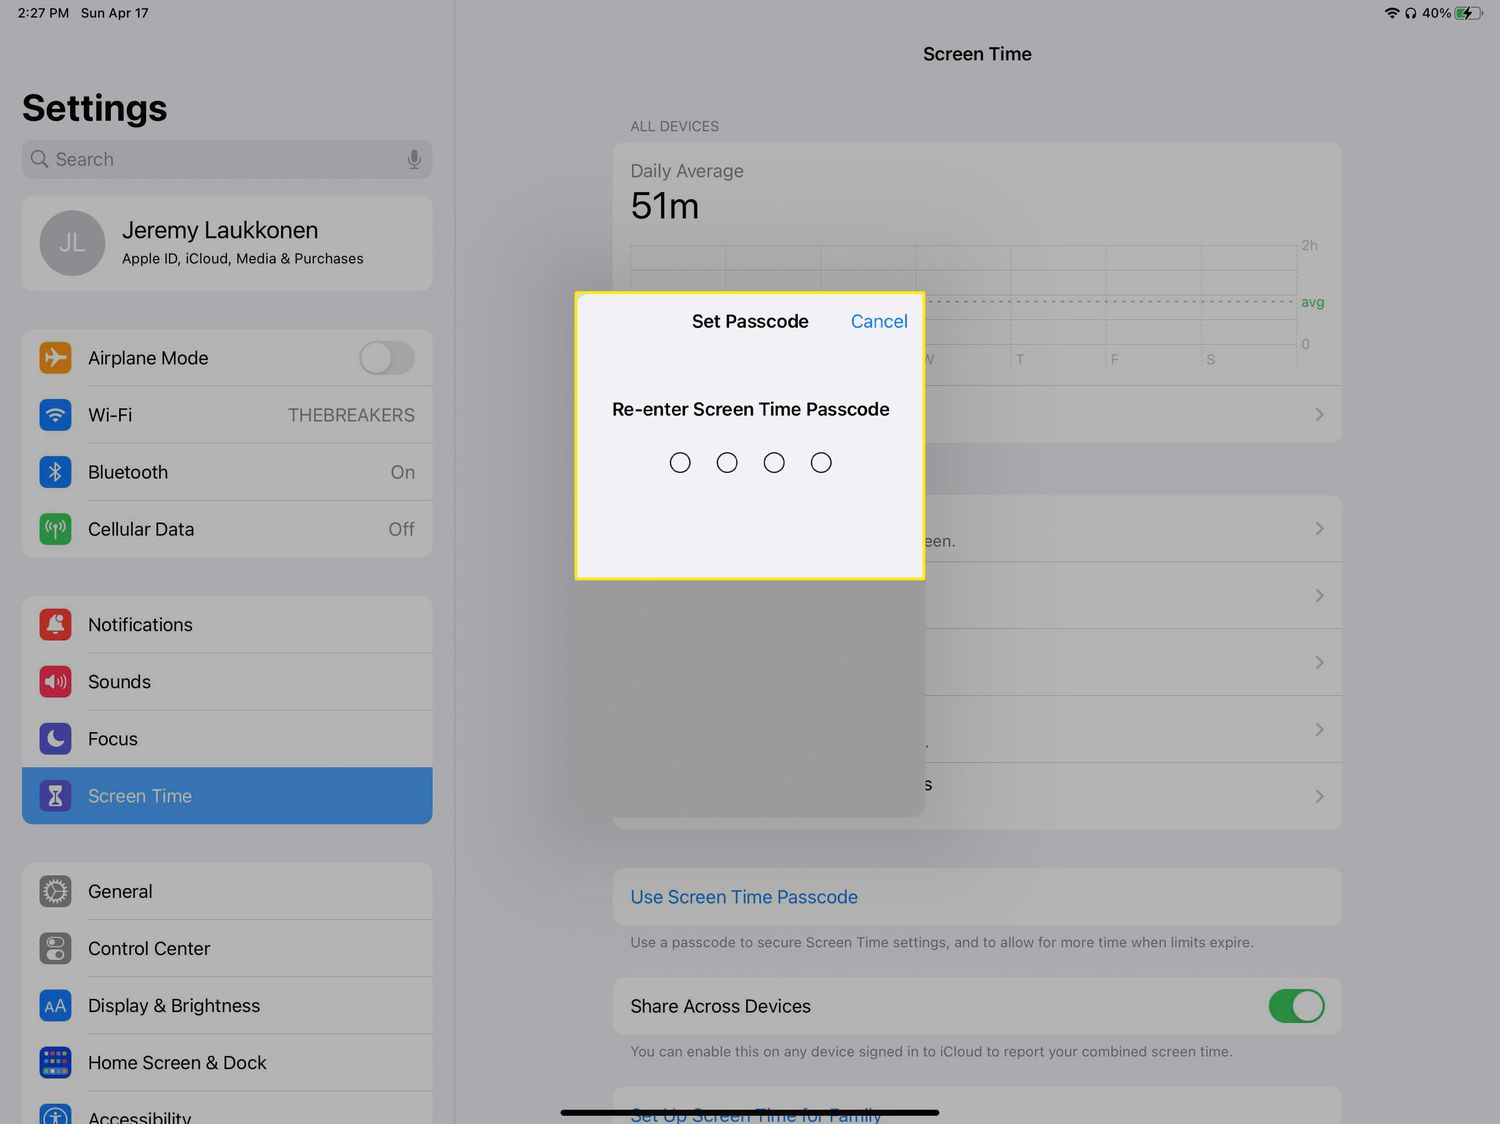The image size is (1500, 1124).
Task: Tap Use Screen Time Passcode link
Action: 744,897
